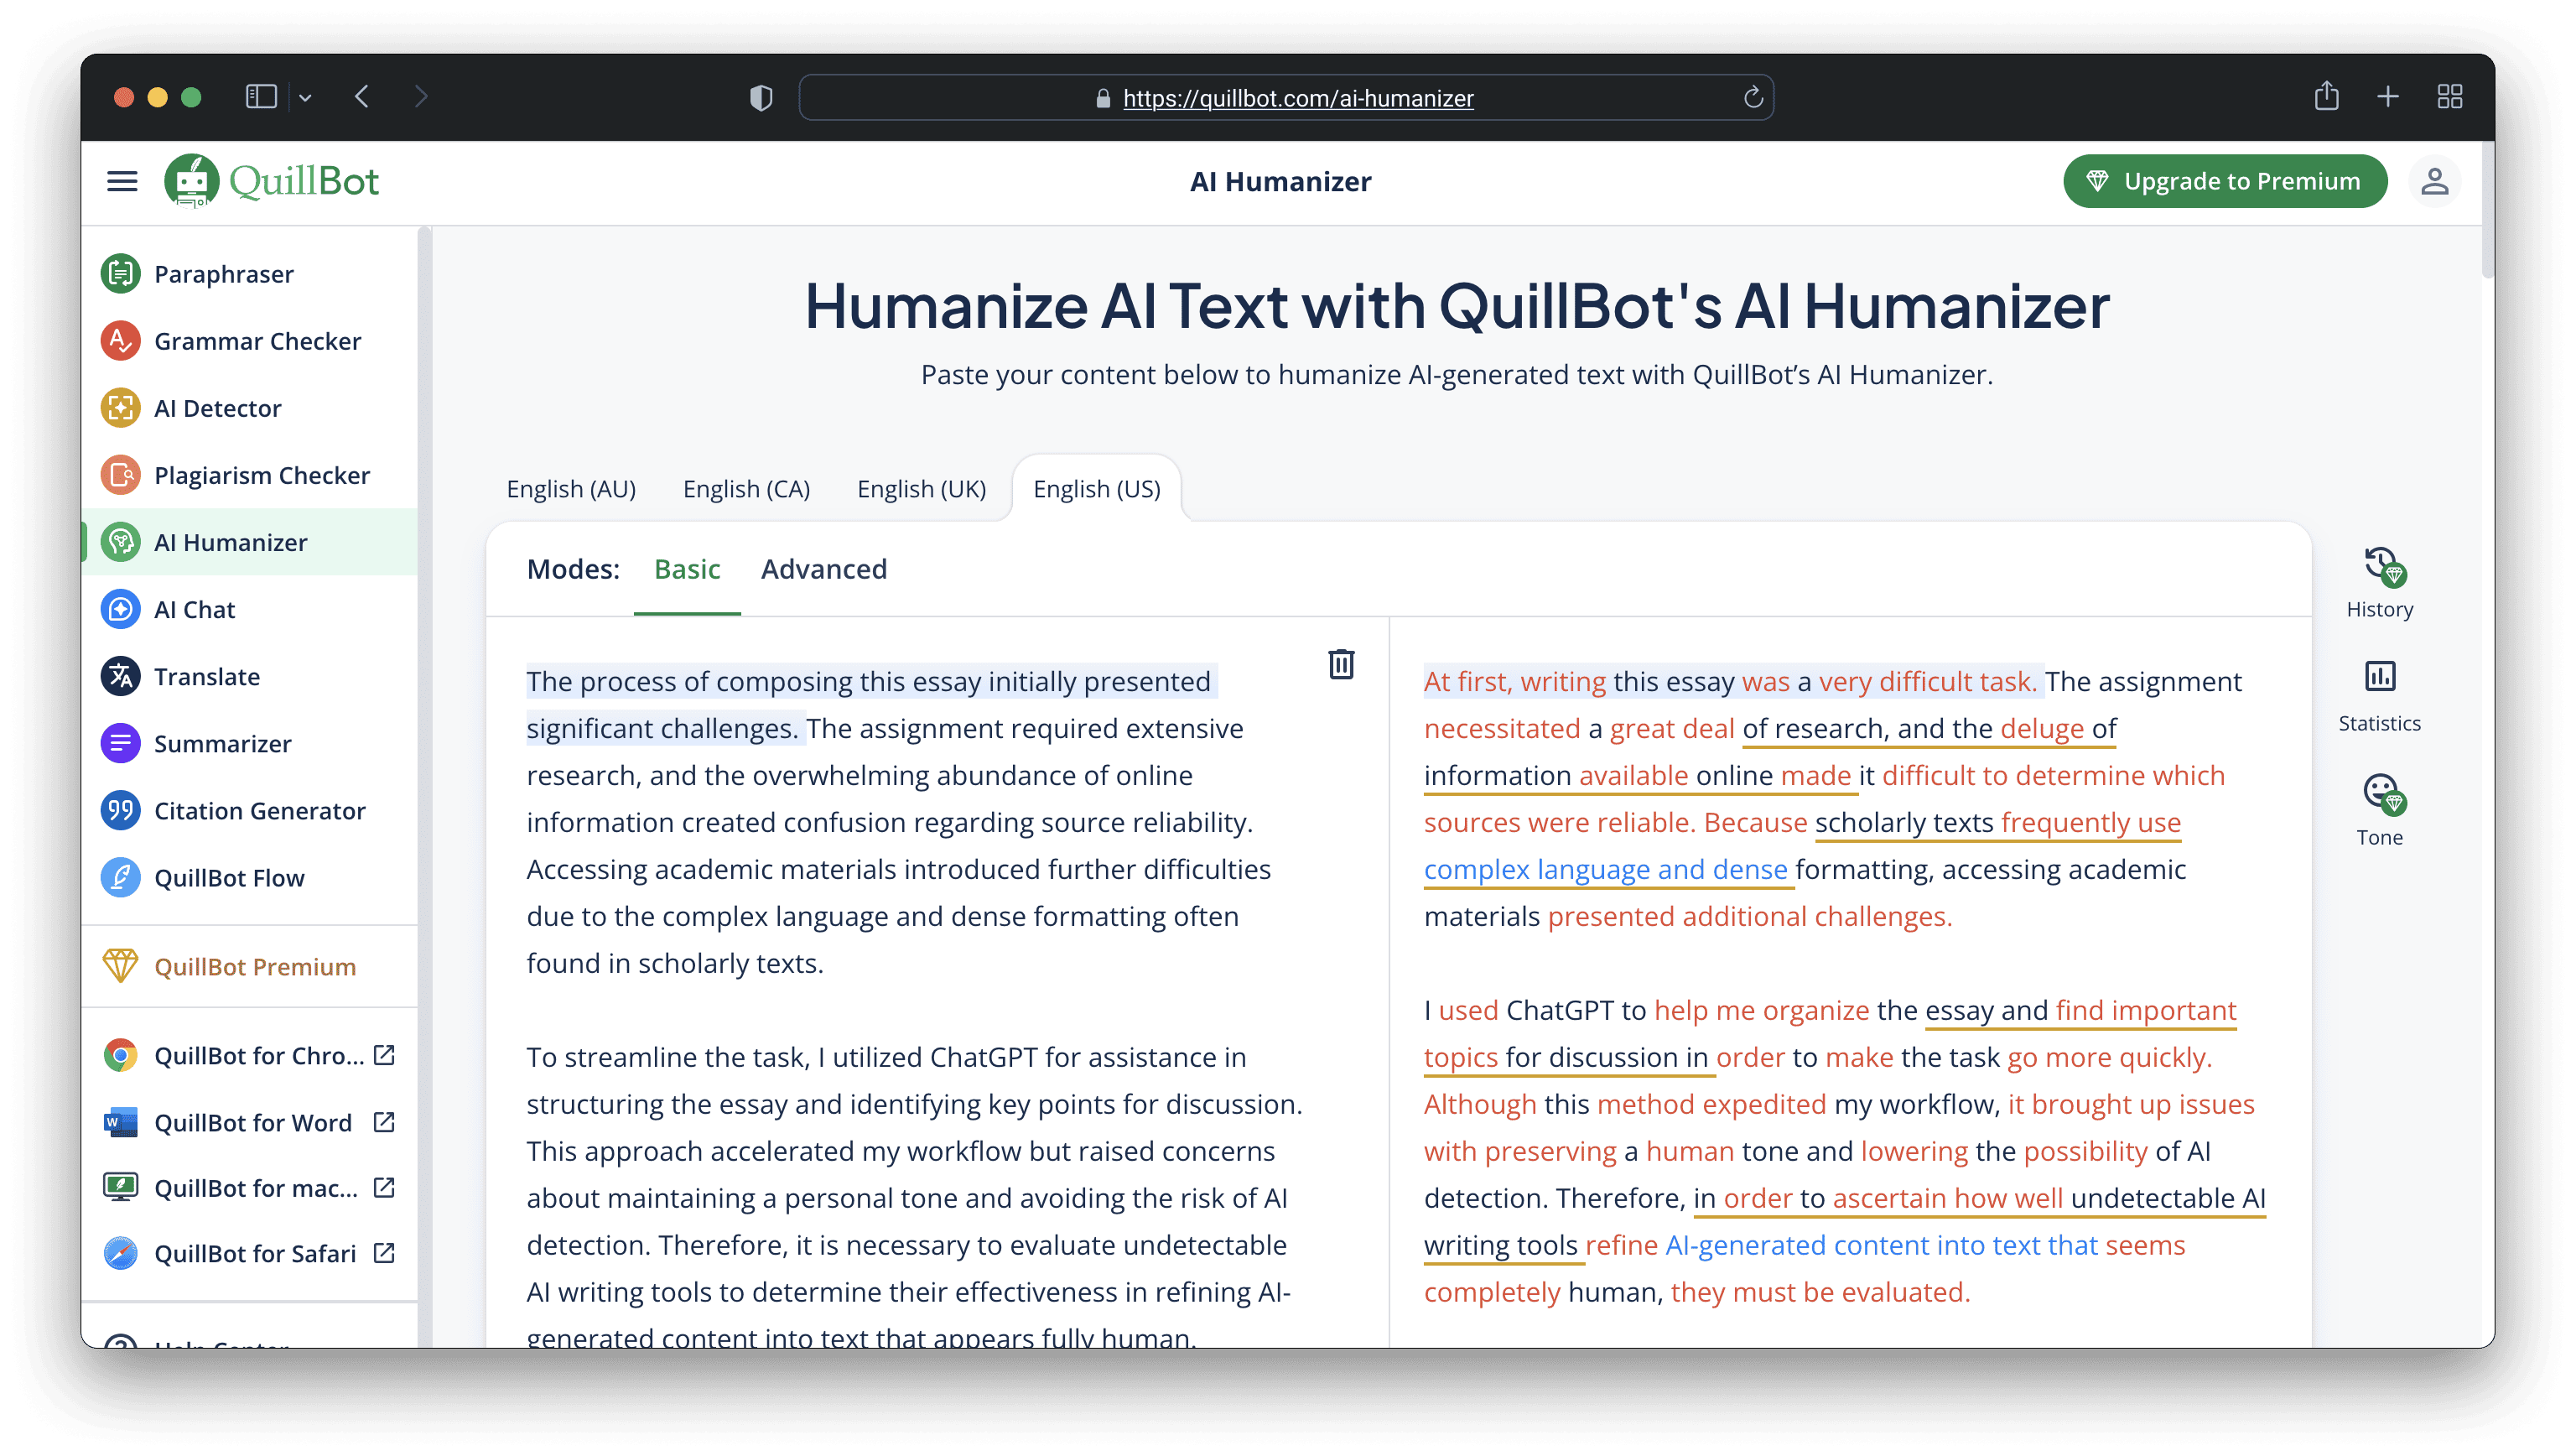This screenshot has width=2576, height=1456.
Task: Click the browser address bar URL
Action: [1297, 98]
